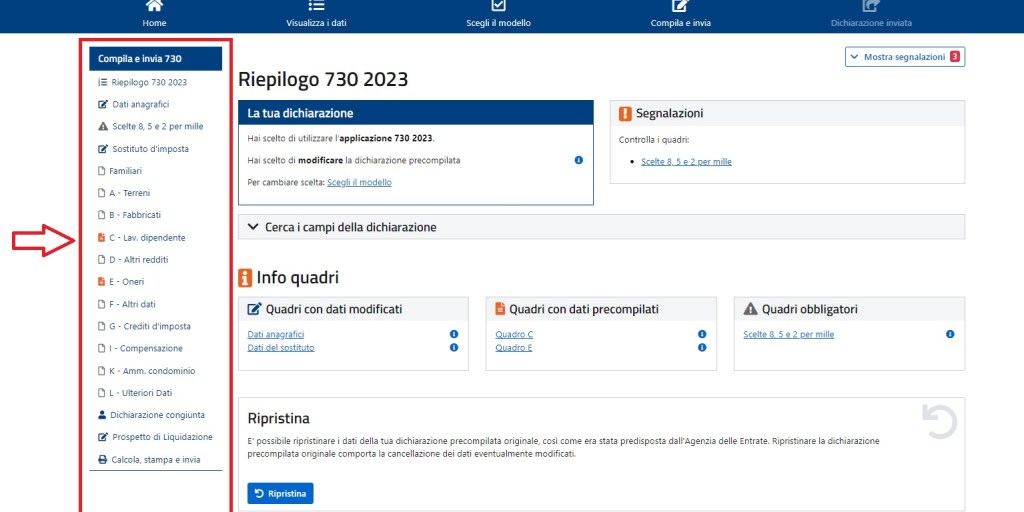This screenshot has width=1024, height=512.
Task: Open quadro B - Fabbricati
Action: (129, 215)
